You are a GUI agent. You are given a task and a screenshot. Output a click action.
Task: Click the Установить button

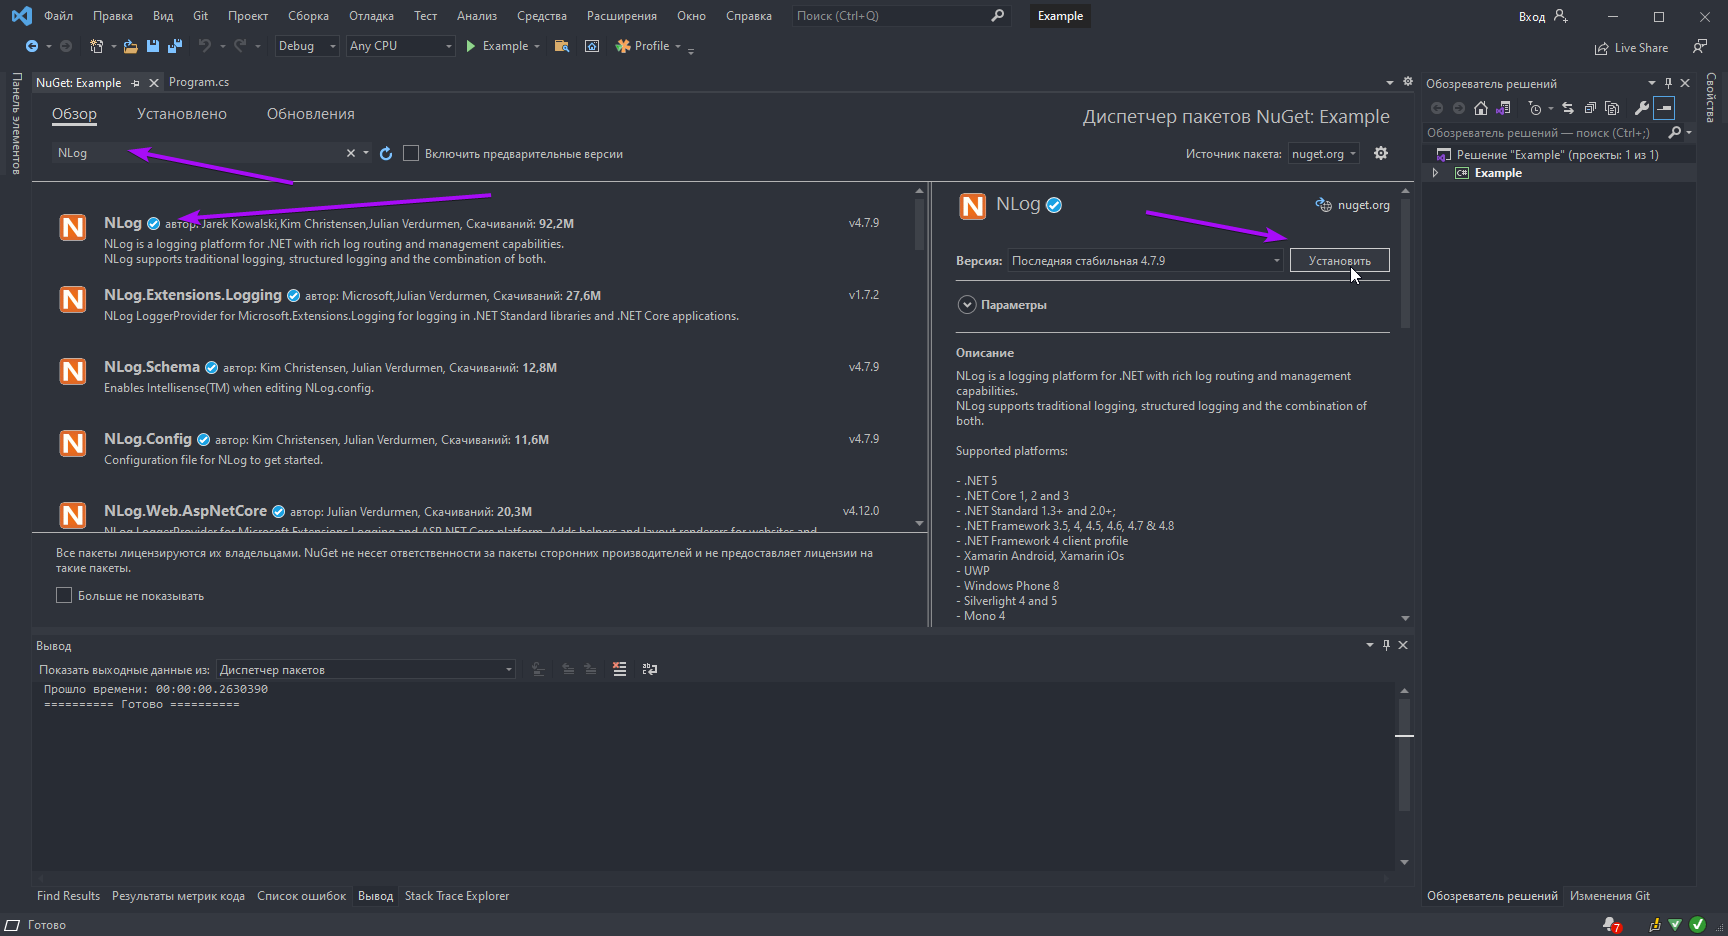tap(1339, 261)
